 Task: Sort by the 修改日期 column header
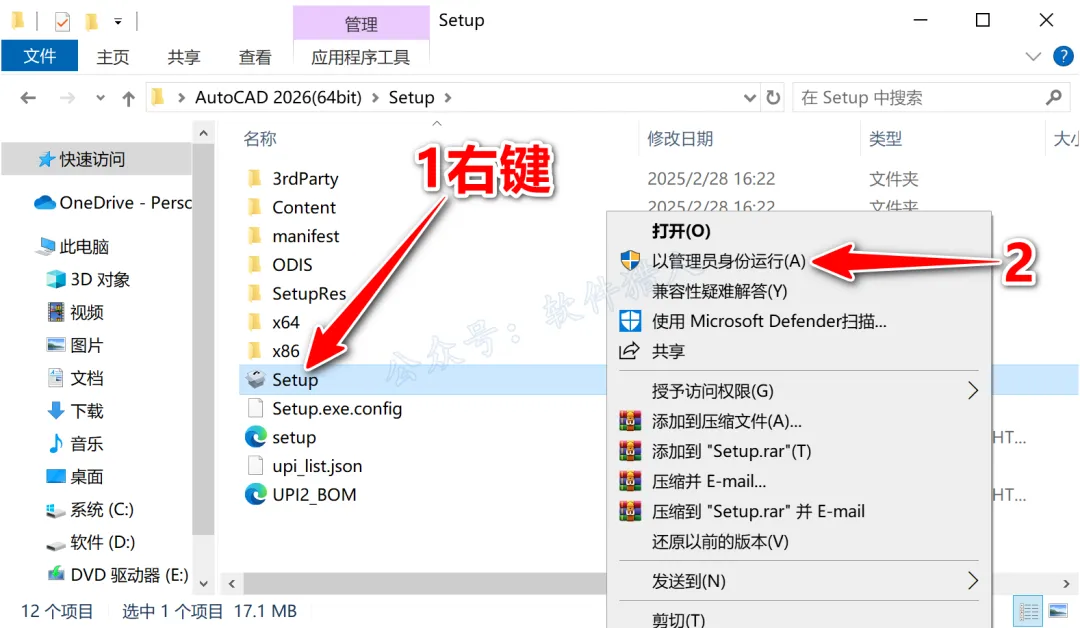coord(679,138)
